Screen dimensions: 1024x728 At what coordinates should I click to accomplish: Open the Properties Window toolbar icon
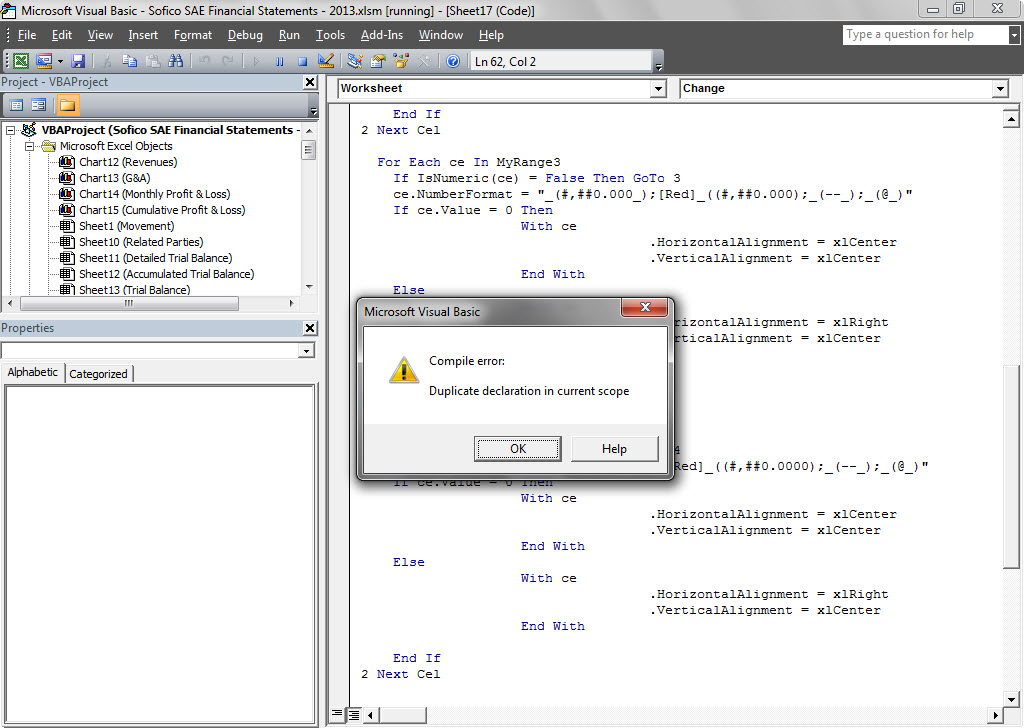pyautogui.click(x=377, y=61)
